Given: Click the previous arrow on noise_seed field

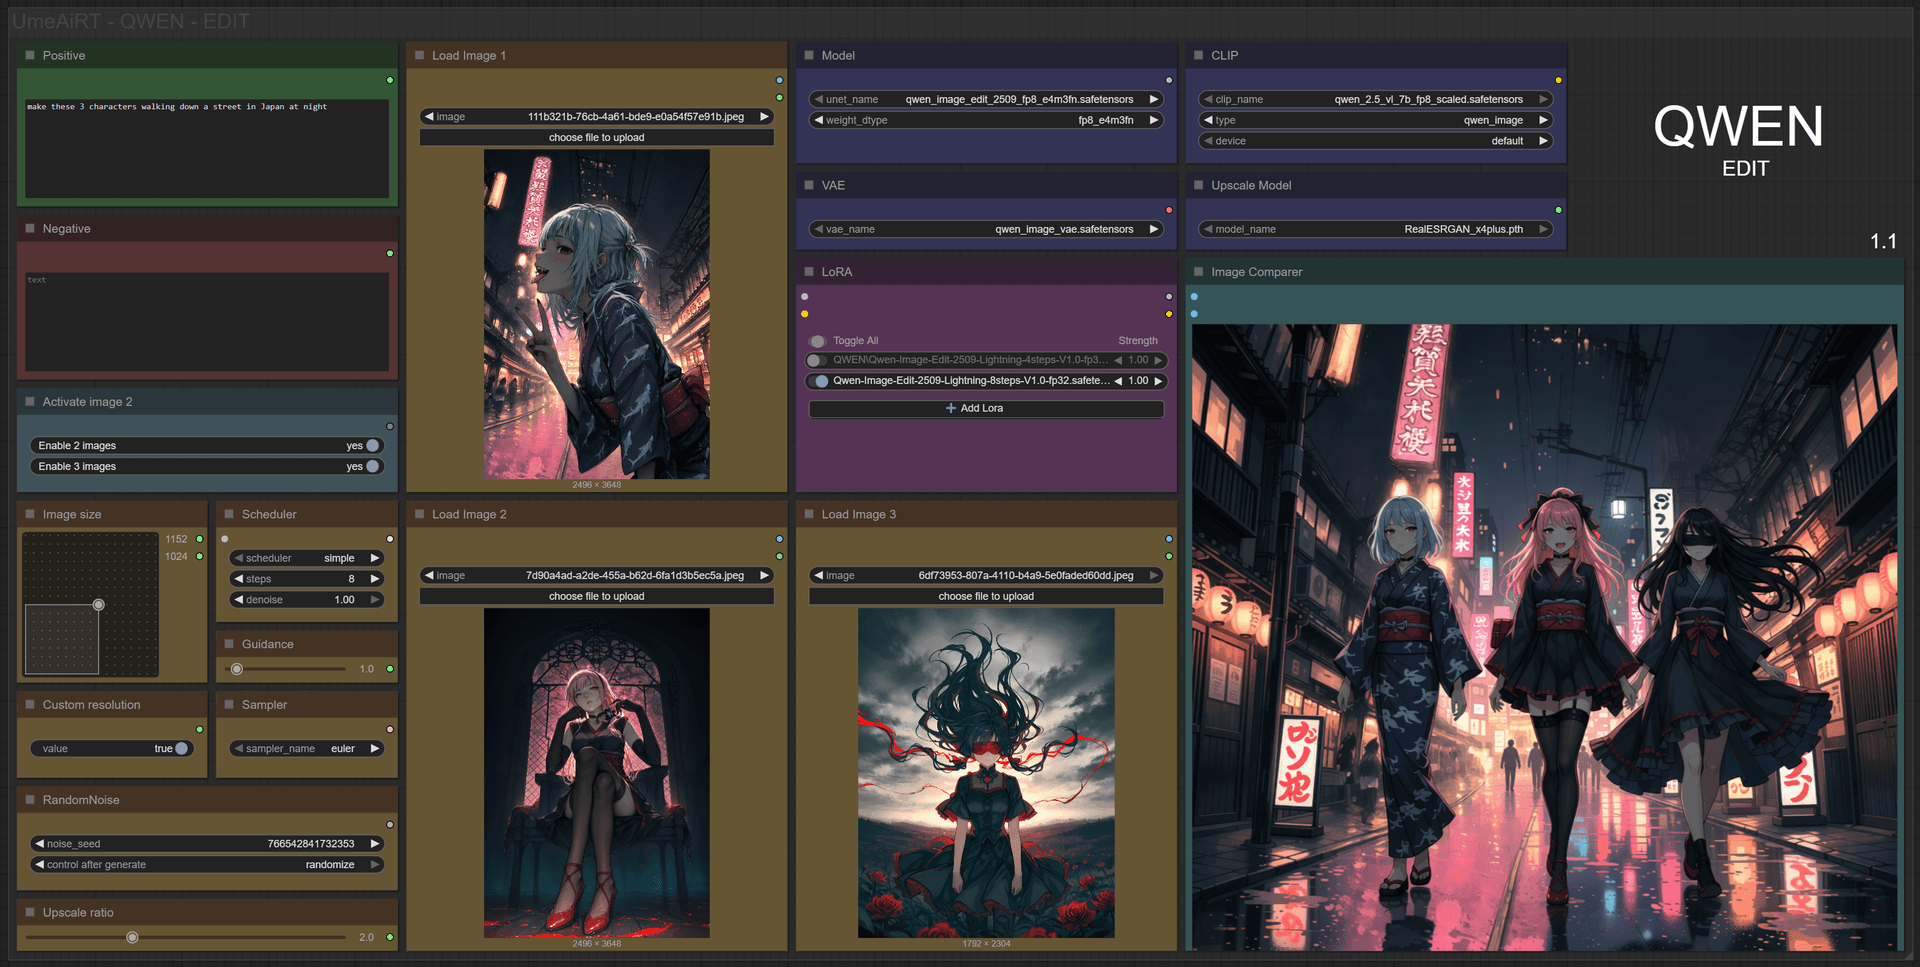Looking at the screenshot, I should [40, 843].
